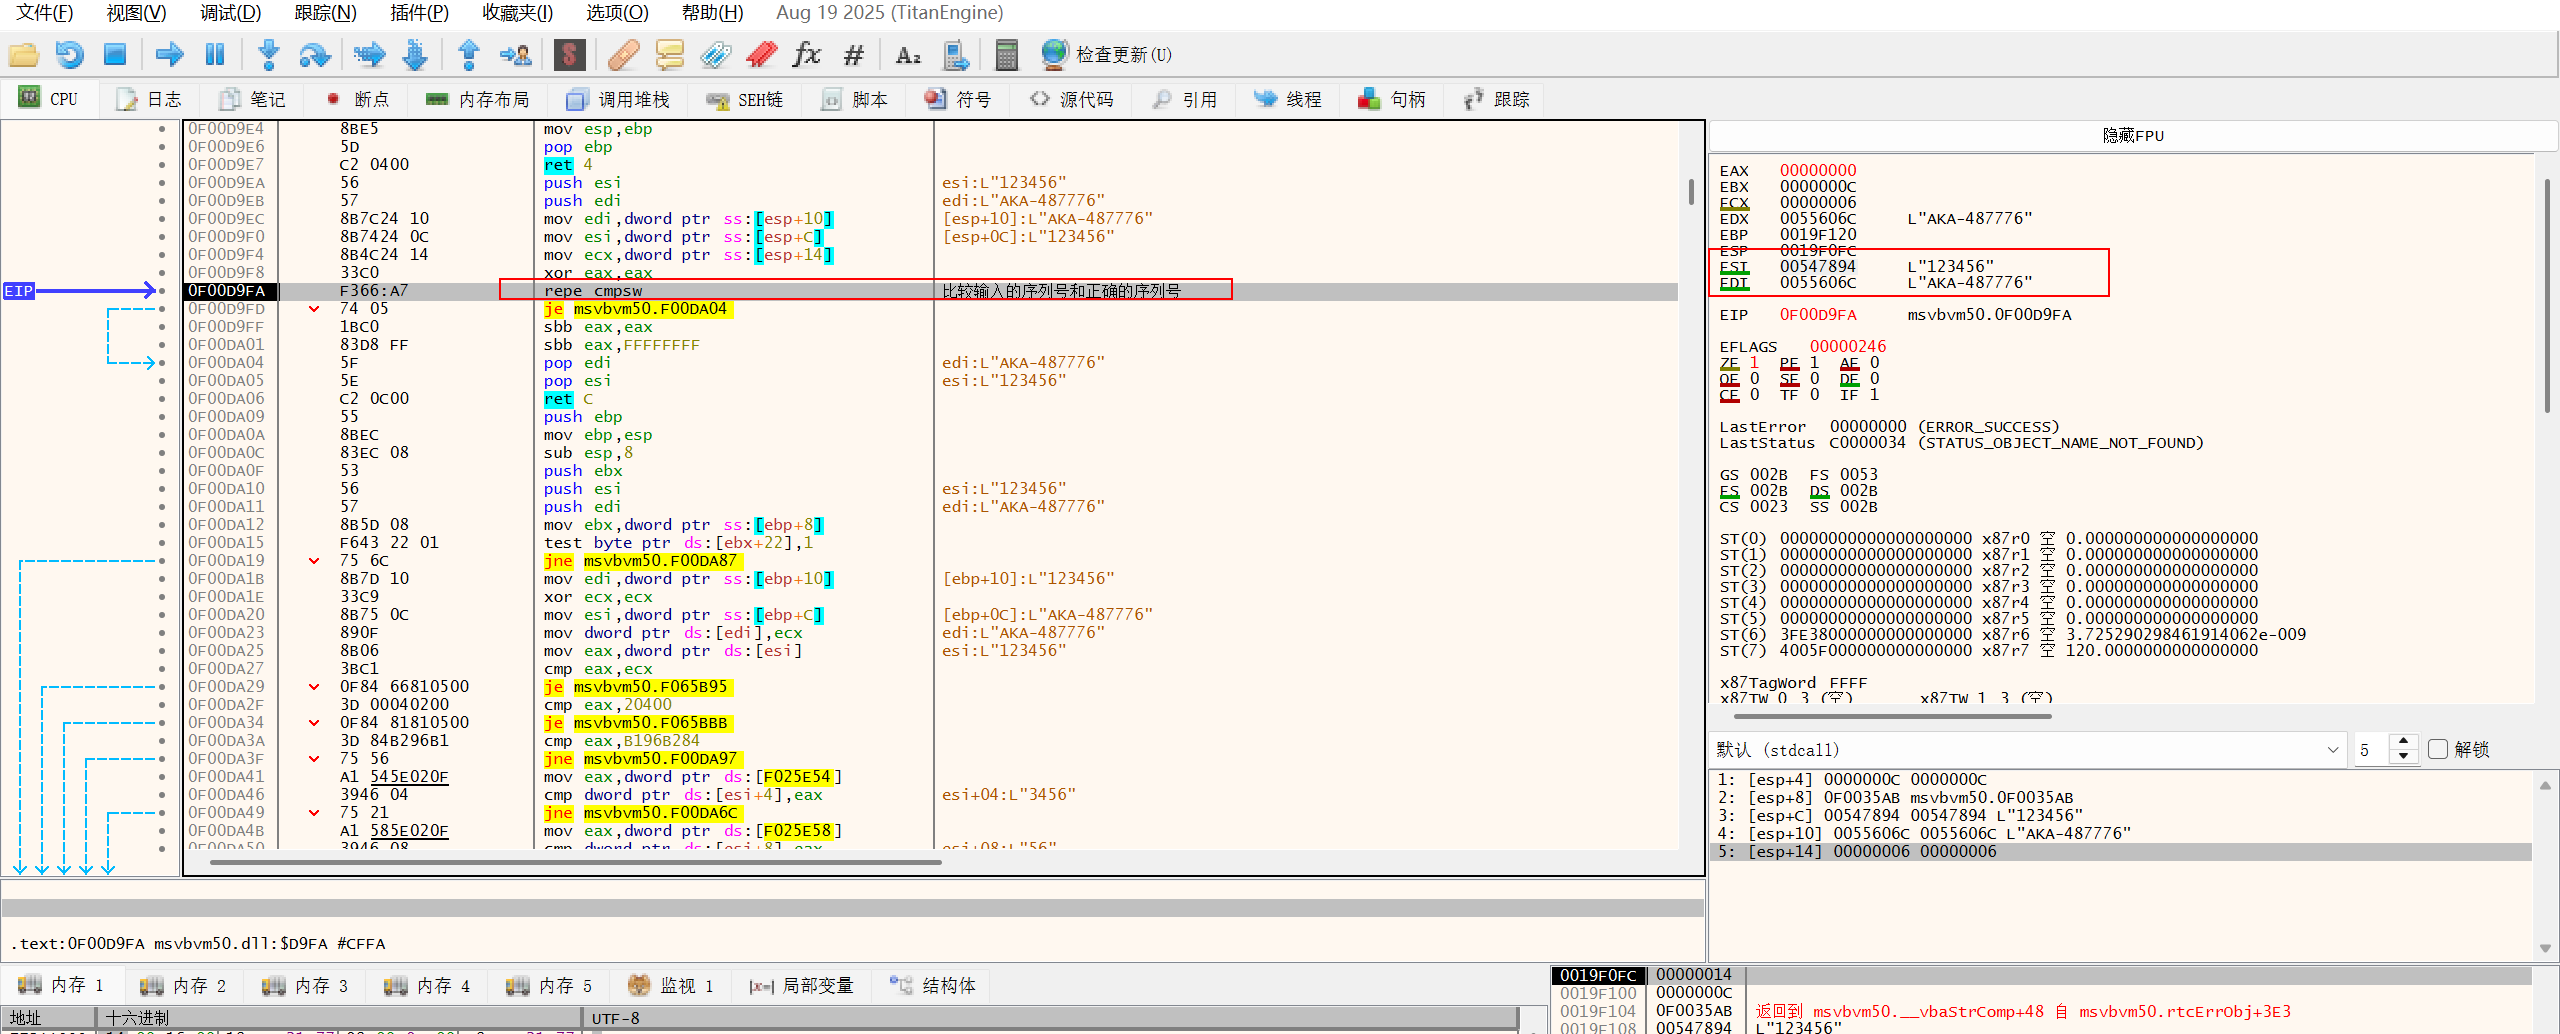The width and height of the screenshot is (2560, 1034).
Task: Run to user code icon
Action: [x=516, y=55]
